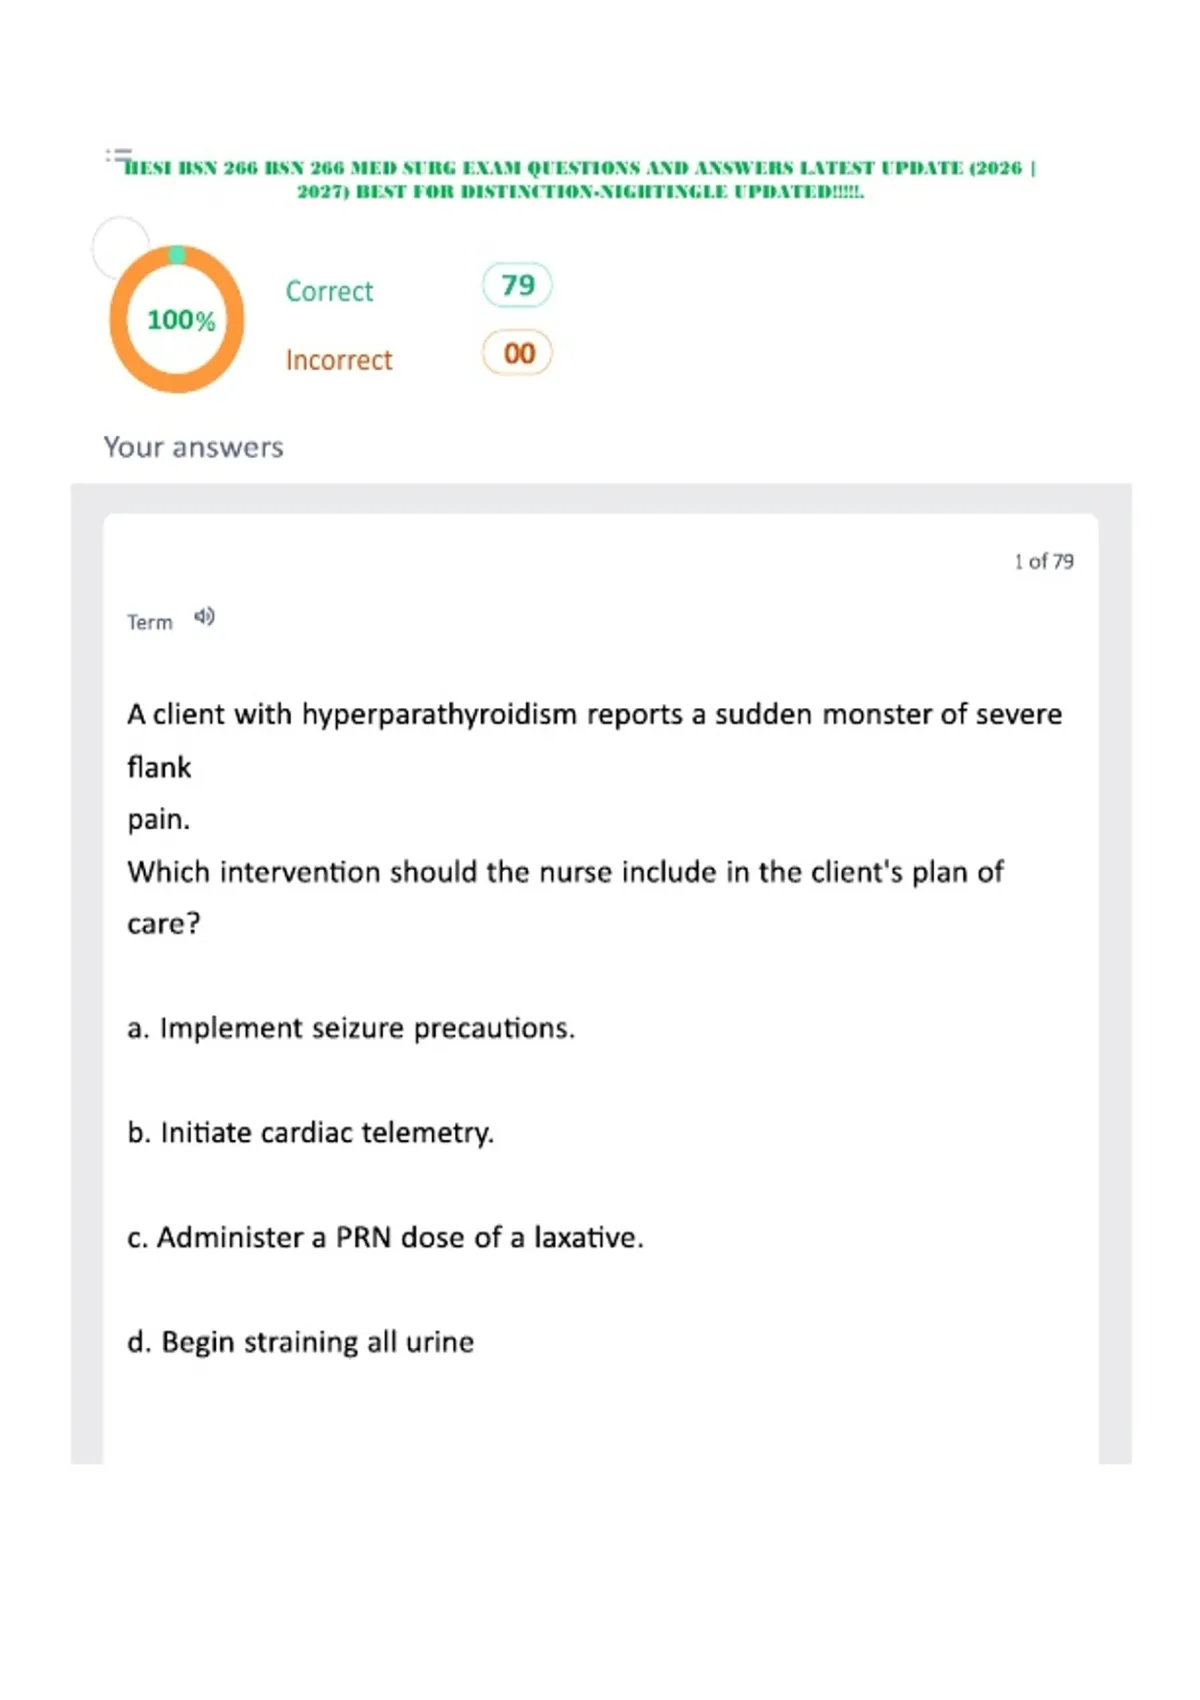Click the second title line mentioning NIGHTINGLE
Viewport: 1200px width, 1700px height.
click(x=581, y=192)
